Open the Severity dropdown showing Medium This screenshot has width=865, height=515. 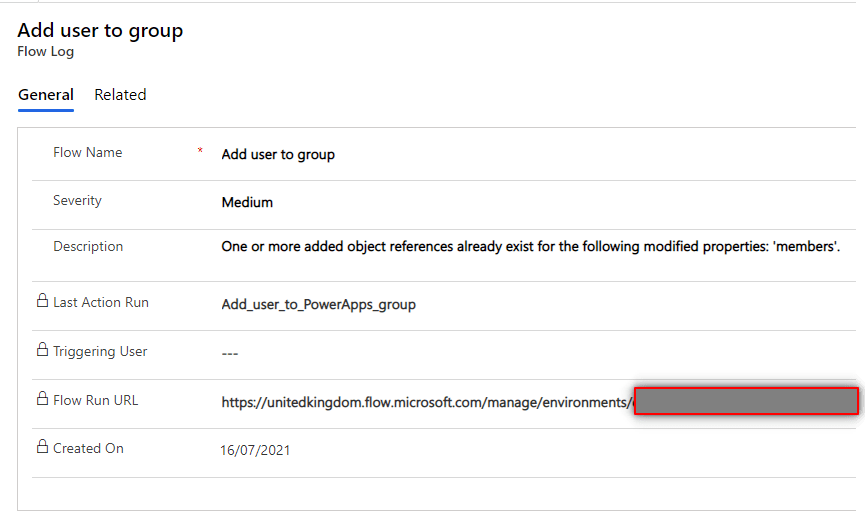247,202
